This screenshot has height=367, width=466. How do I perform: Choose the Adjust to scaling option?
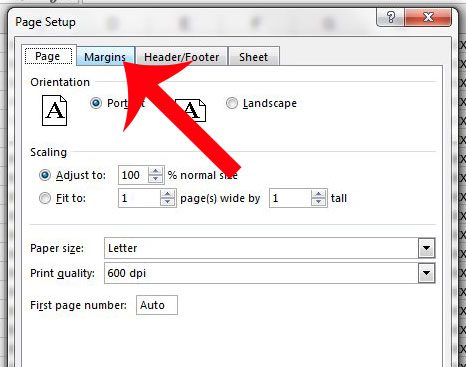tap(45, 175)
